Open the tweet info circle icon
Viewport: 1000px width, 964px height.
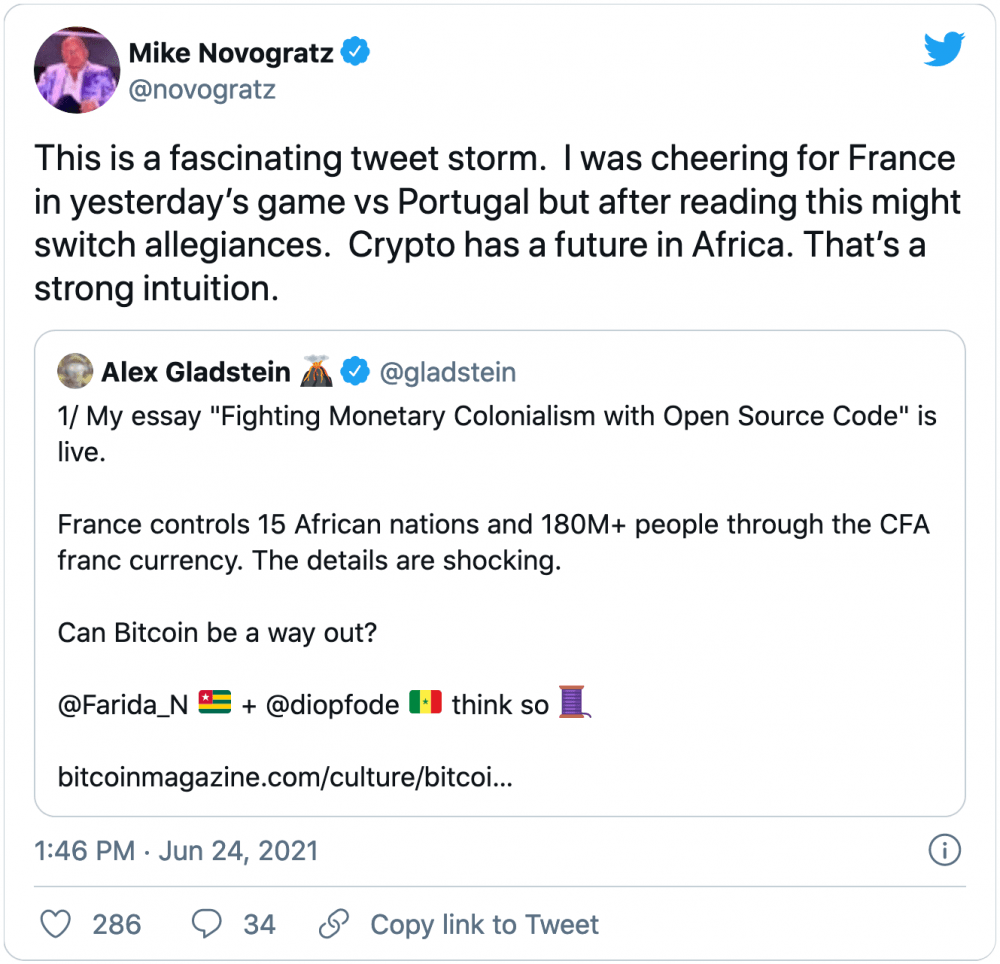point(944,851)
